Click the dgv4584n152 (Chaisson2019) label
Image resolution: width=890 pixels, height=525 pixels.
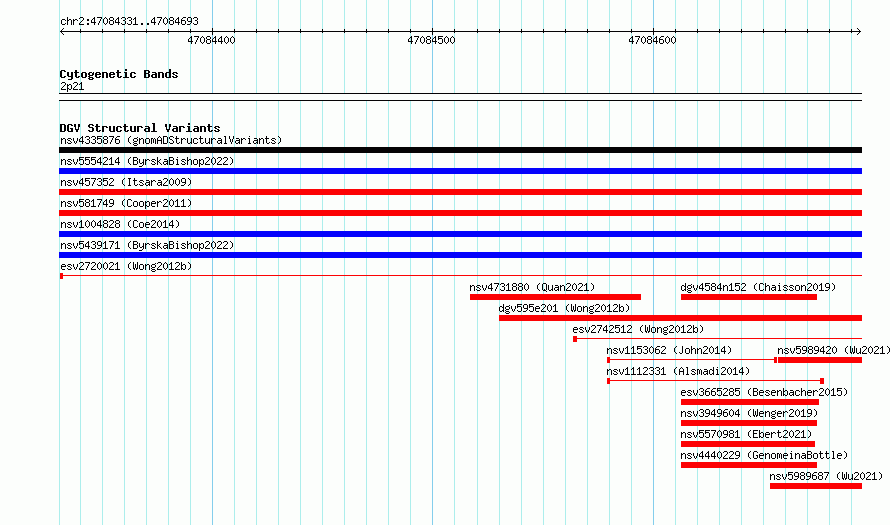[758, 287]
